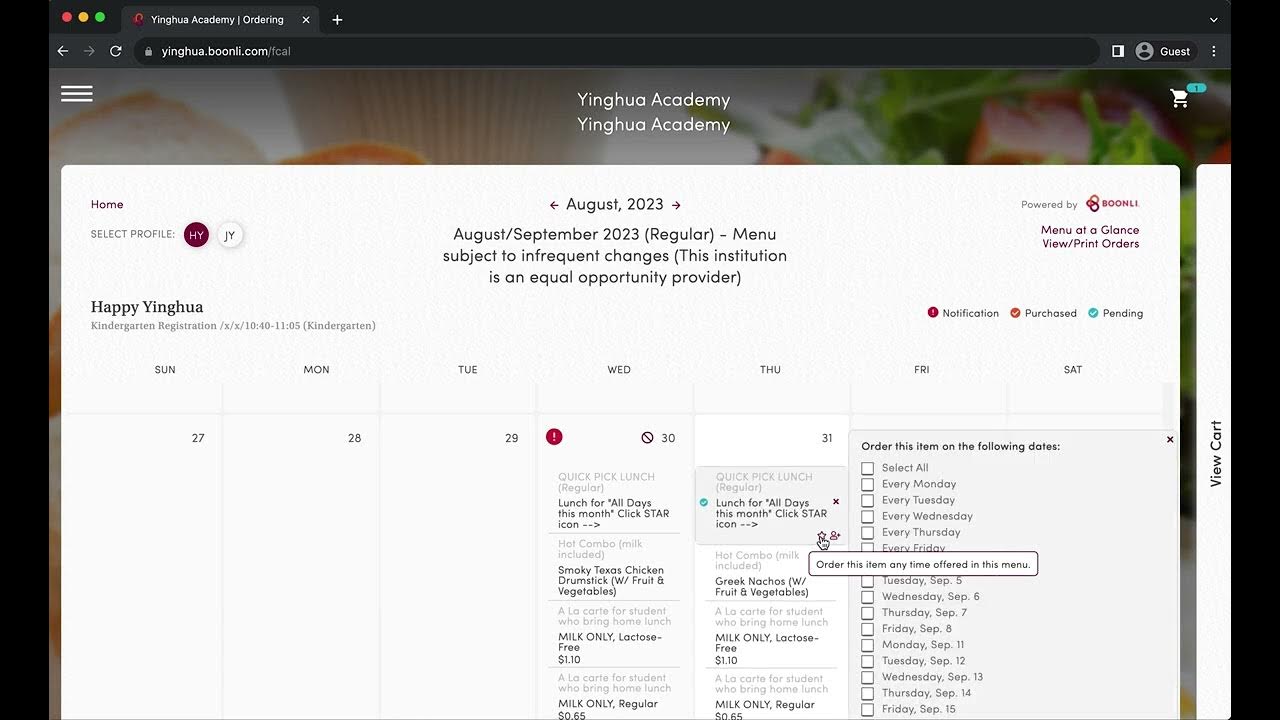This screenshot has width=1280, height=720.
Task: Go back in browser history
Action: coord(63,51)
